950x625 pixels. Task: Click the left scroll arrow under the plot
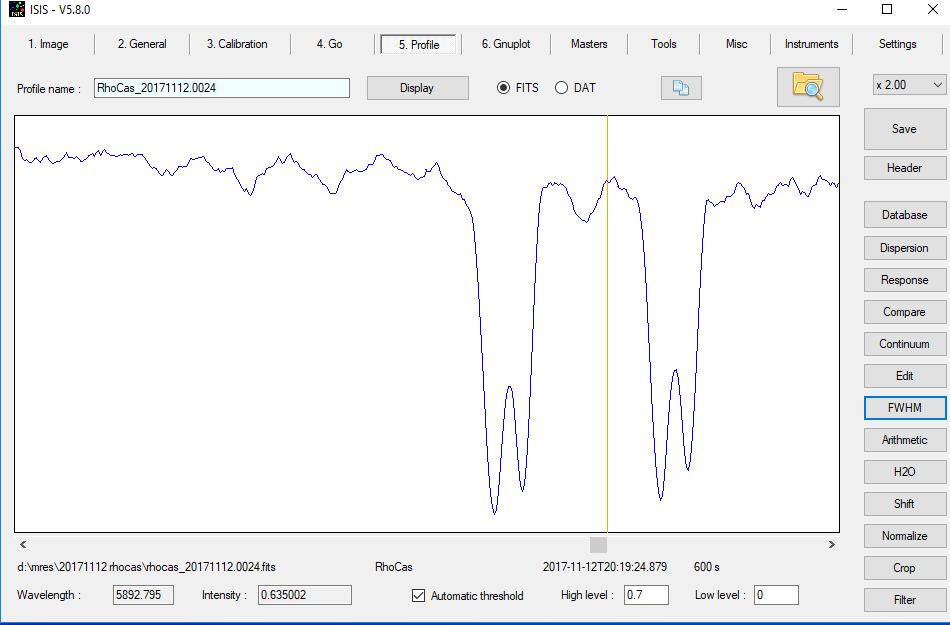(x=22, y=545)
